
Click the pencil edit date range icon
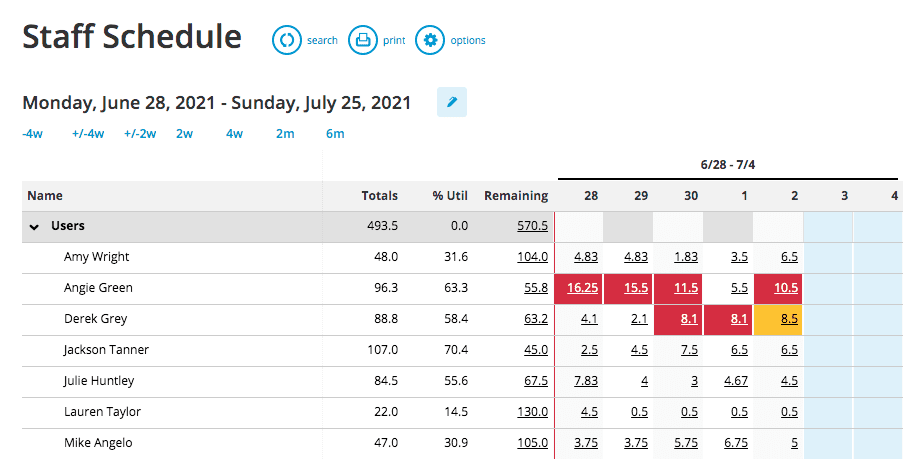(x=452, y=102)
